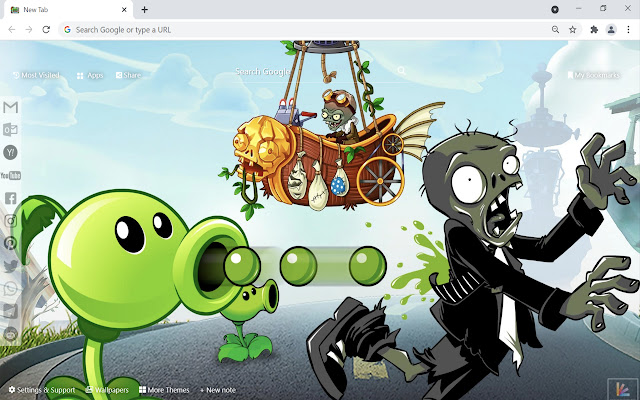Click the Share link
The height and width of the screenshot is (400, 640).
pos(128,75)
